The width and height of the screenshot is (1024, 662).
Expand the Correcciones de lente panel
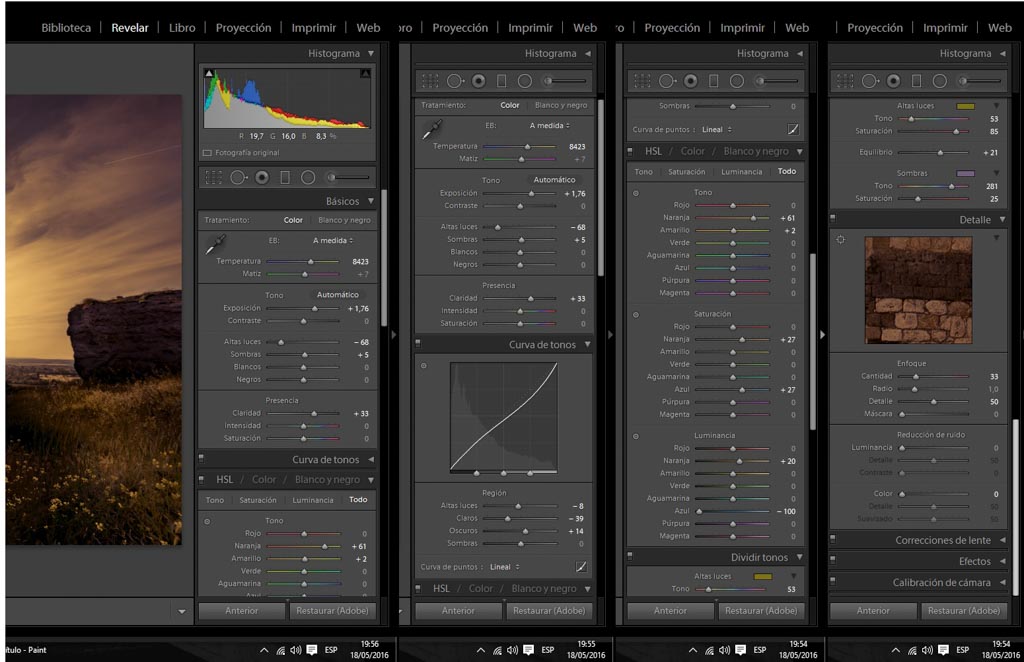(1002, 540)
